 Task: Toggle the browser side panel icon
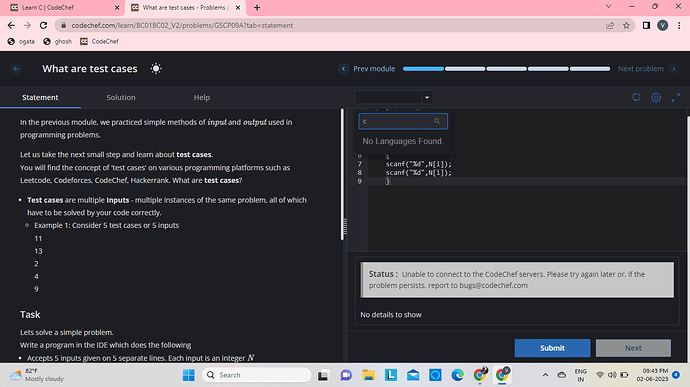pyautogui.click(x=646, y=26)
